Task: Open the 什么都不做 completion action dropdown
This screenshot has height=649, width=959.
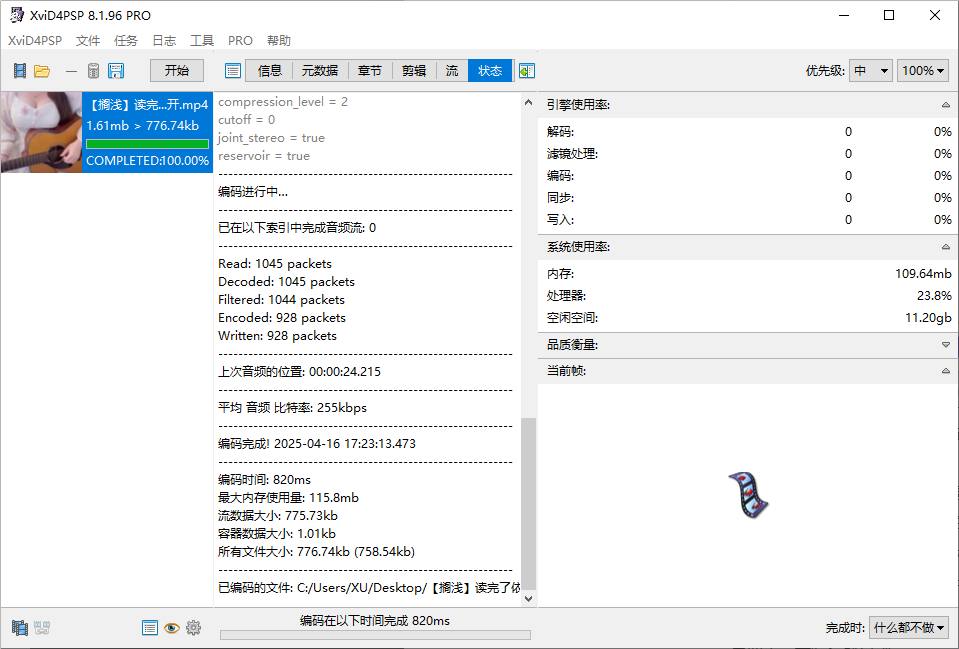Action: point(908,627)
